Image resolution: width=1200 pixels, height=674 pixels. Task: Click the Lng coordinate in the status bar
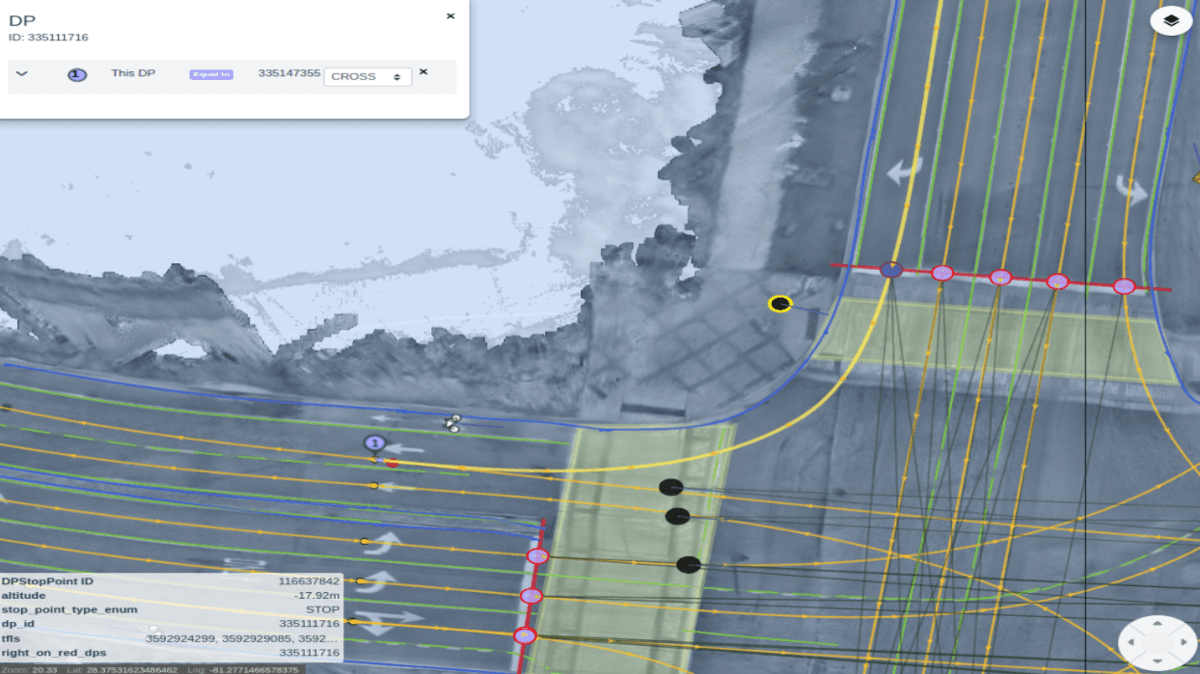tap(241, 669)
